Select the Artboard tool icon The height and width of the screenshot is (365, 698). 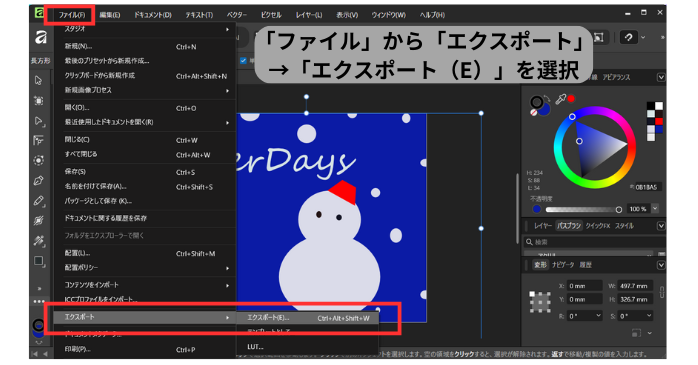(39, 101)
